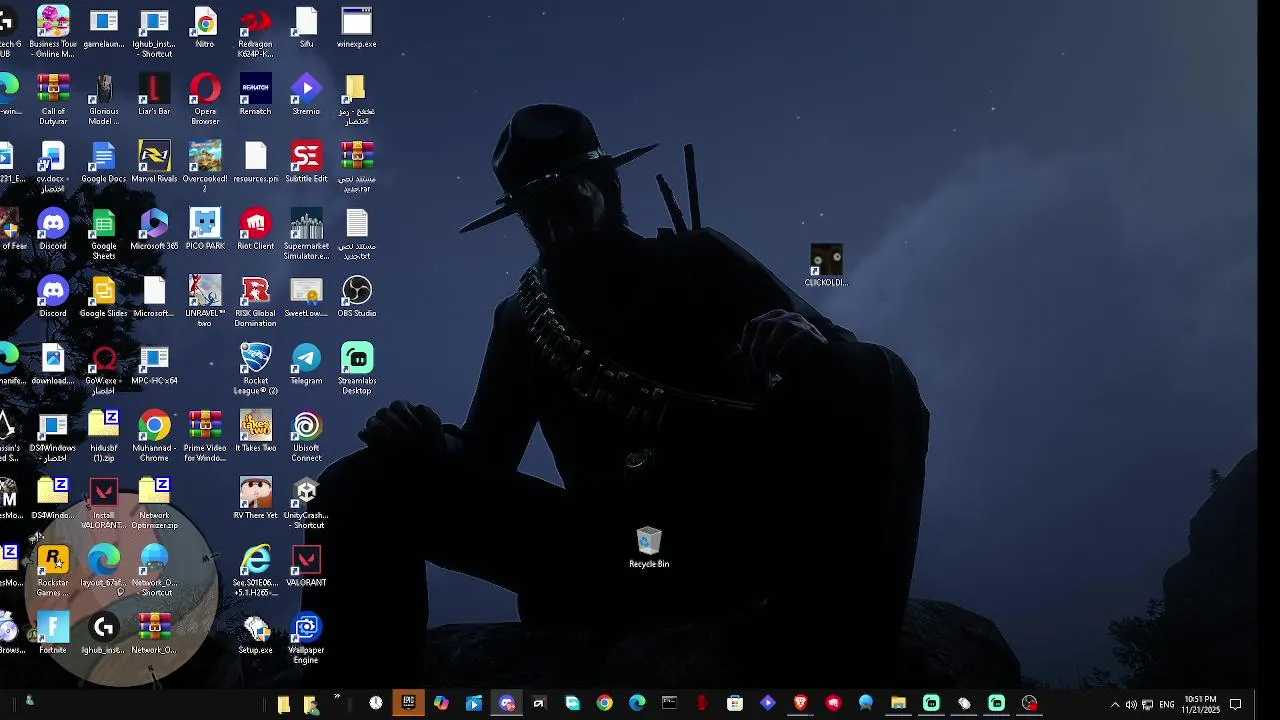1280x720 pixels.
Task: Open Microsoft Store taskbar icon
Action: coord(735,703)
